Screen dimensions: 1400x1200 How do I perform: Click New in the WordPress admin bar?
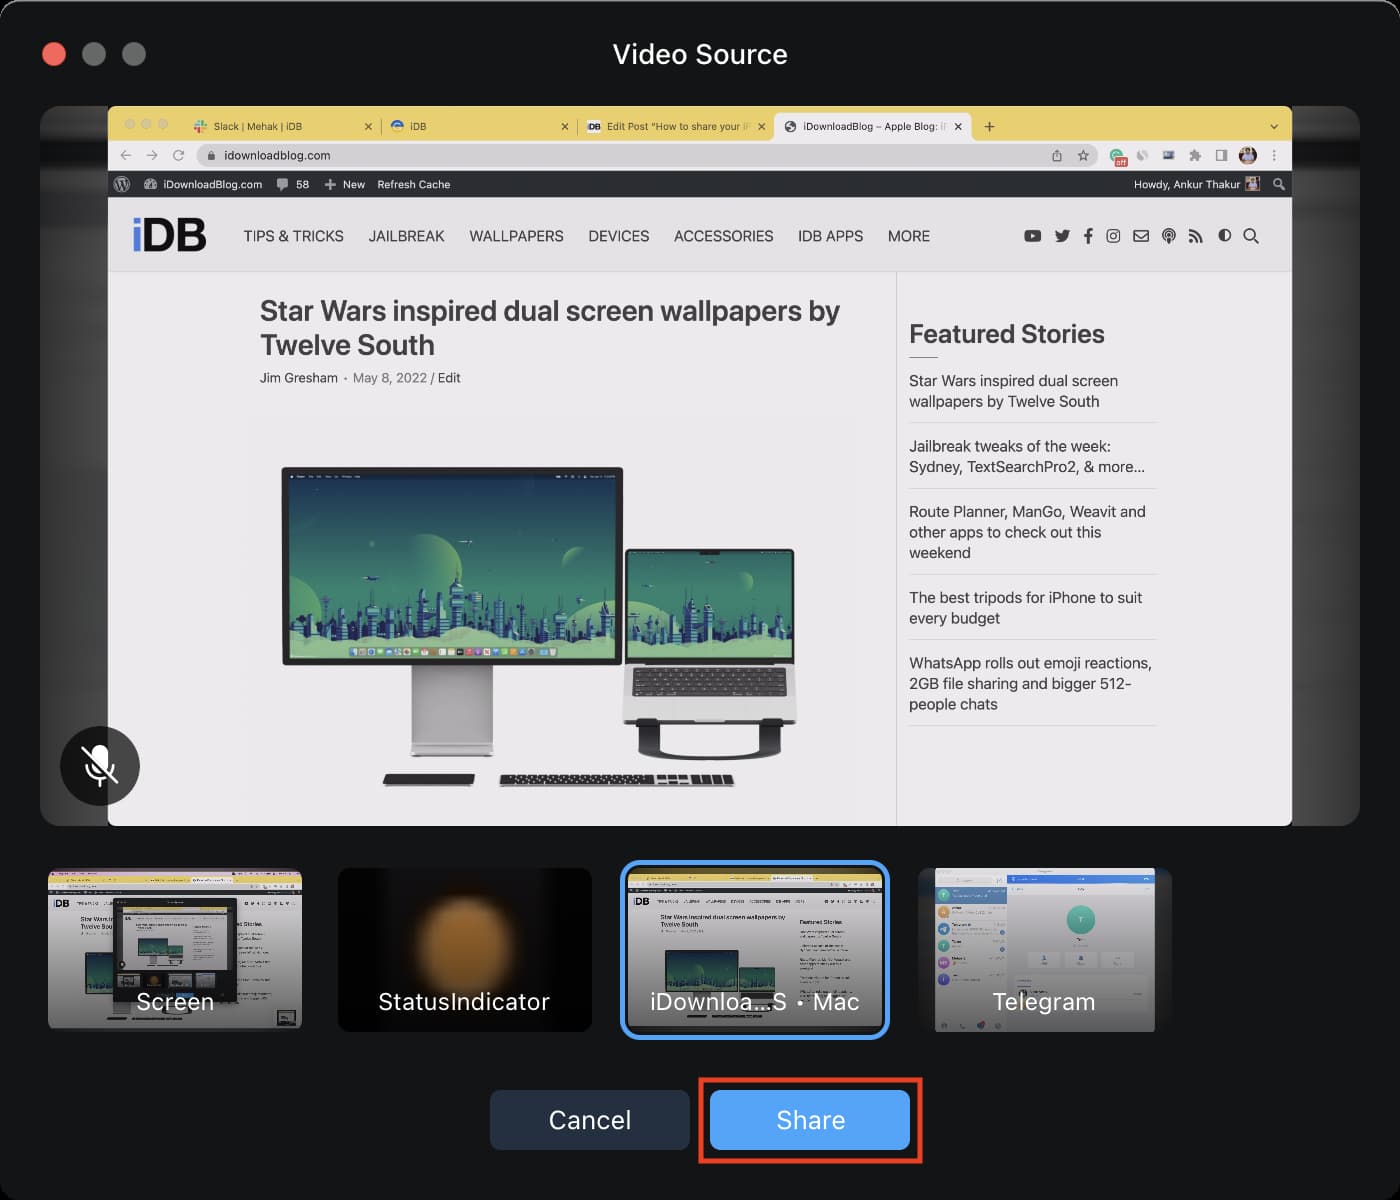(344, 184)
